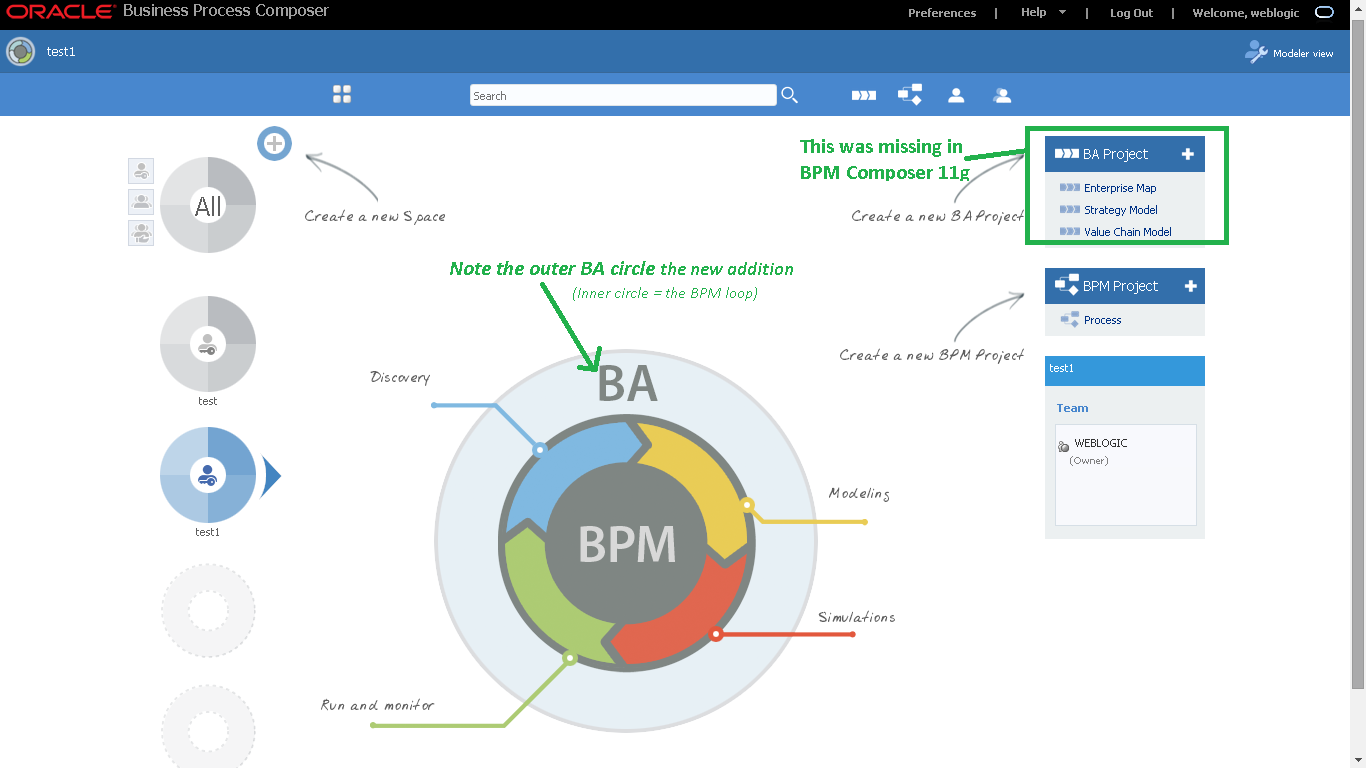
Task: Click the oval icon next to Welcome weblogic
Action: [x=1324, y=13]
